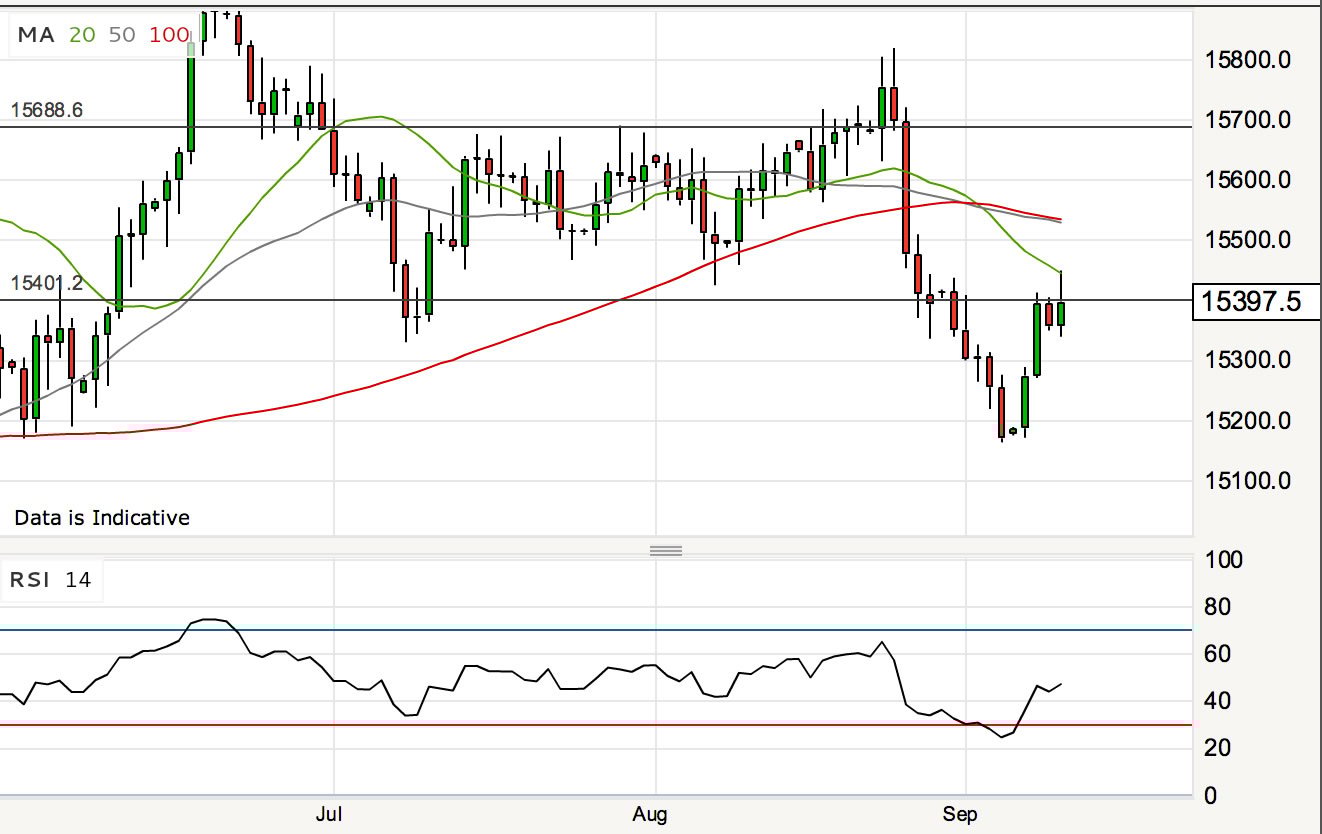Image resolution: width=1322 pixels, height=834 pixels.
Task: Select the green 20-period MA setting
Action: pos(82,35)
